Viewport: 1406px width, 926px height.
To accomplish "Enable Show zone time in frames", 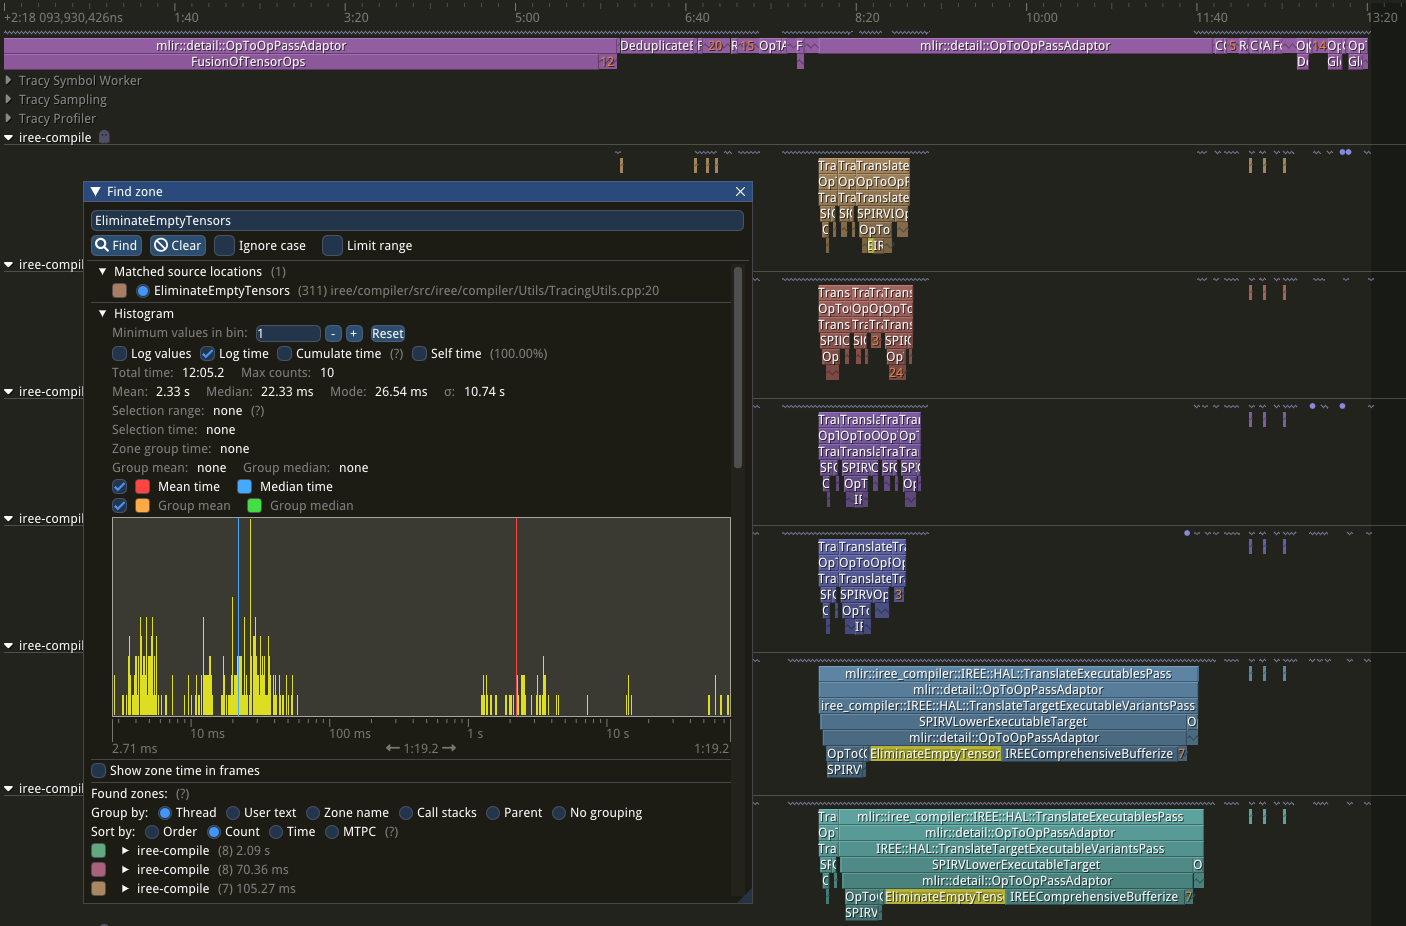I will coord(99,771).
